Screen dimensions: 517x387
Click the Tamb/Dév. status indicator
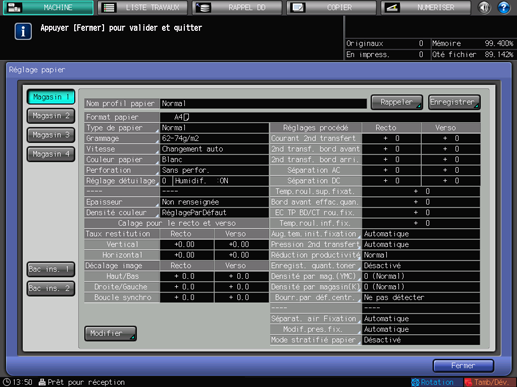point(490,382)
